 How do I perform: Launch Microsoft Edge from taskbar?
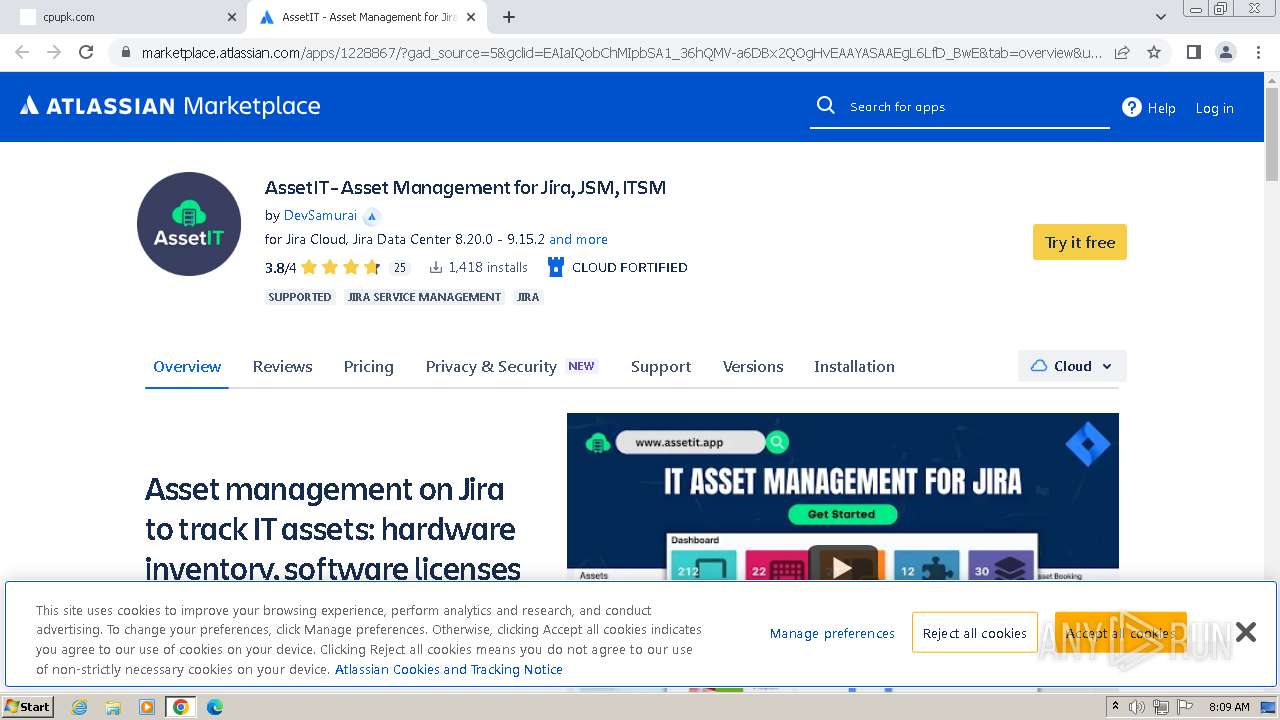[x=215, y=707]
